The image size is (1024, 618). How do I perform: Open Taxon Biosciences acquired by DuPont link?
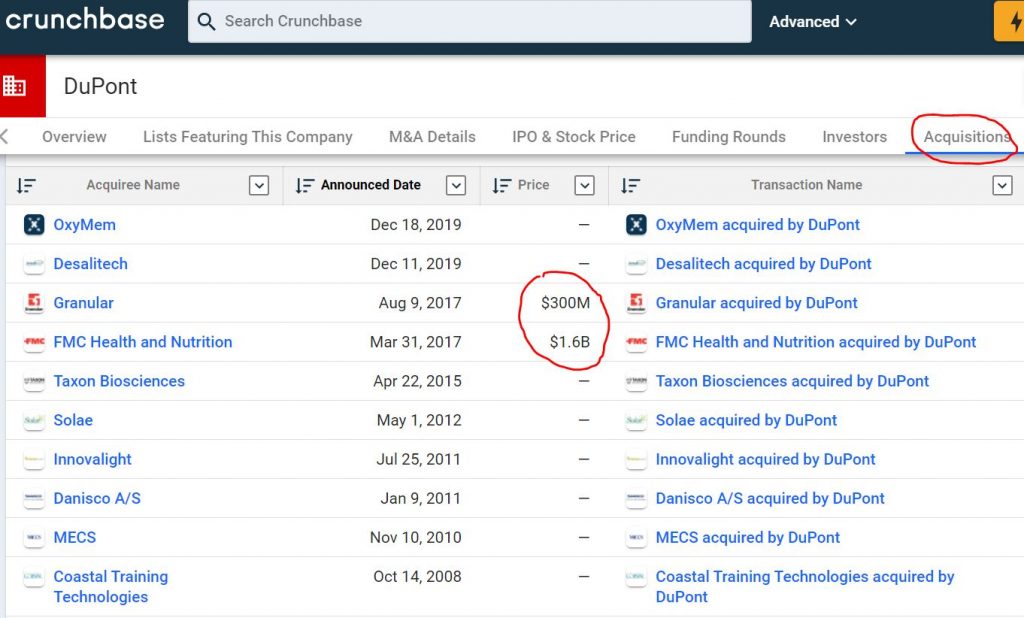click(792, 381)
